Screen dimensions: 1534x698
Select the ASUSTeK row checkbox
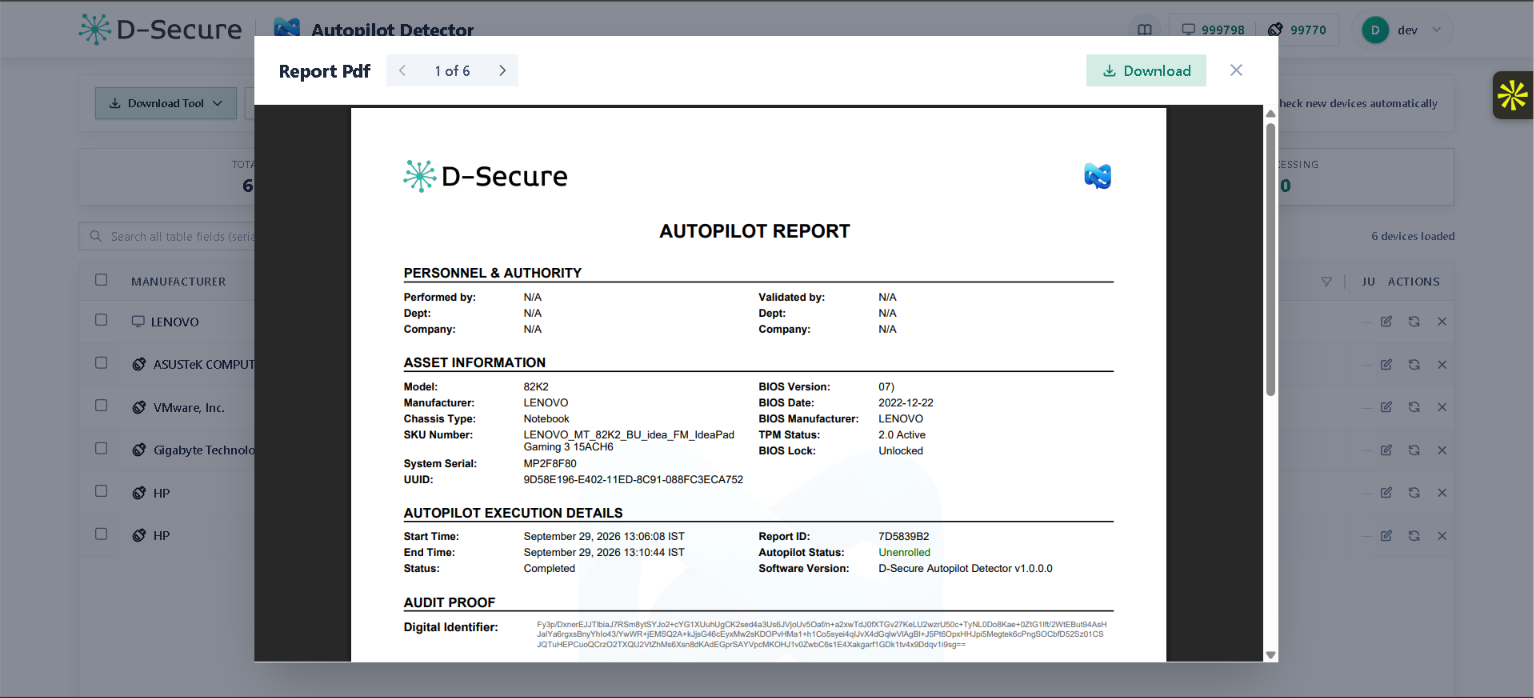pos(101,363)
